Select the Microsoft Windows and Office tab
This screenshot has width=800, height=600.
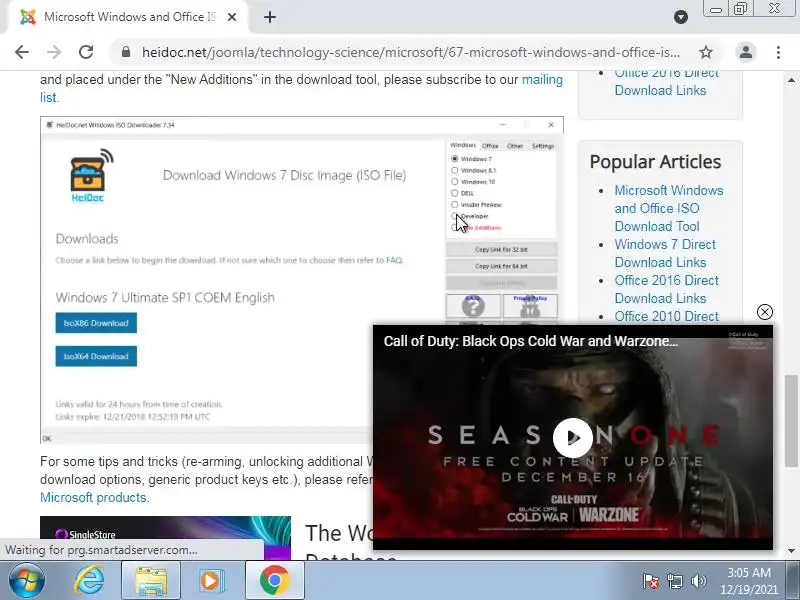(128, 17)
